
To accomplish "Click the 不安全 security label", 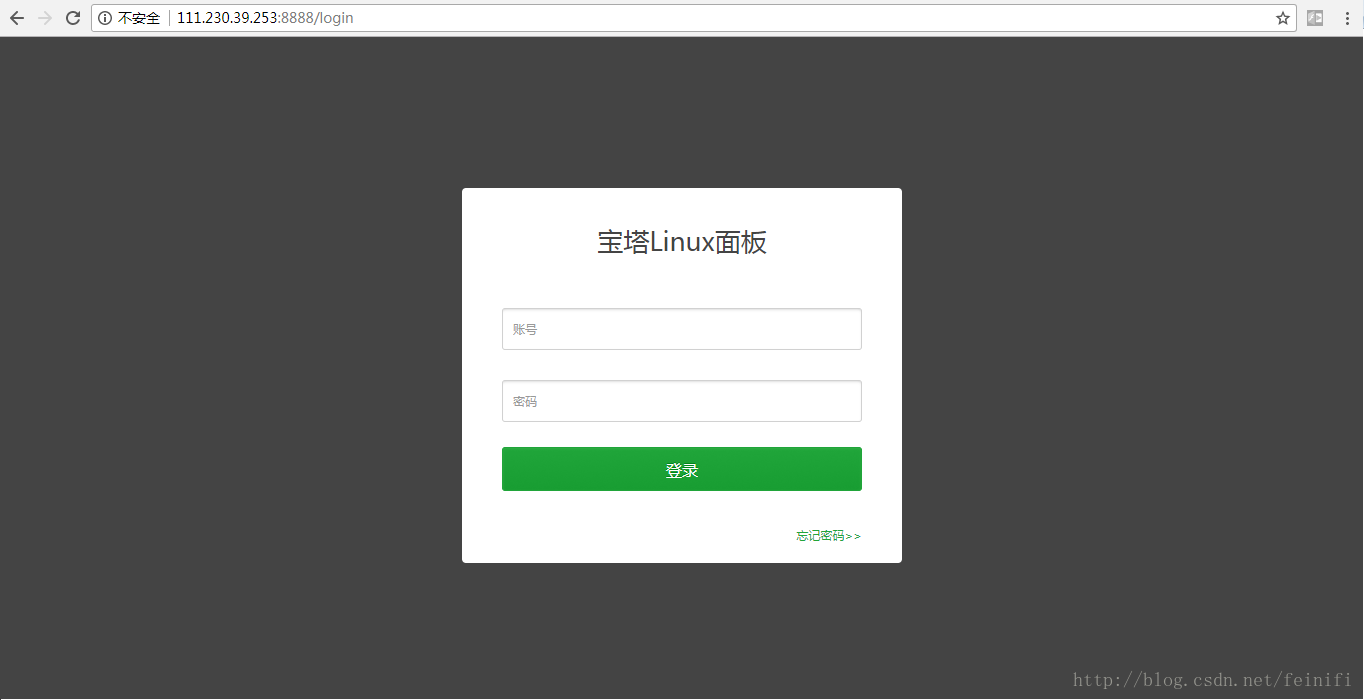I will [139, 18].
